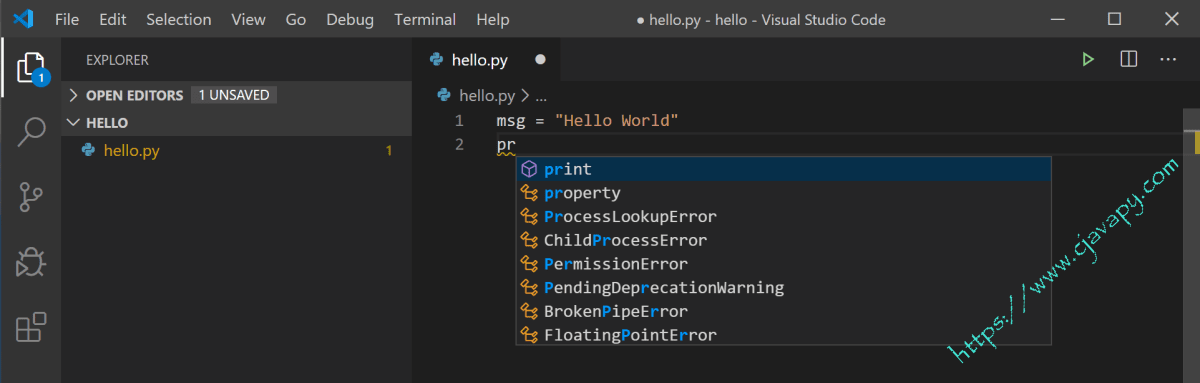Open the Edit menu

pos(113,19)
